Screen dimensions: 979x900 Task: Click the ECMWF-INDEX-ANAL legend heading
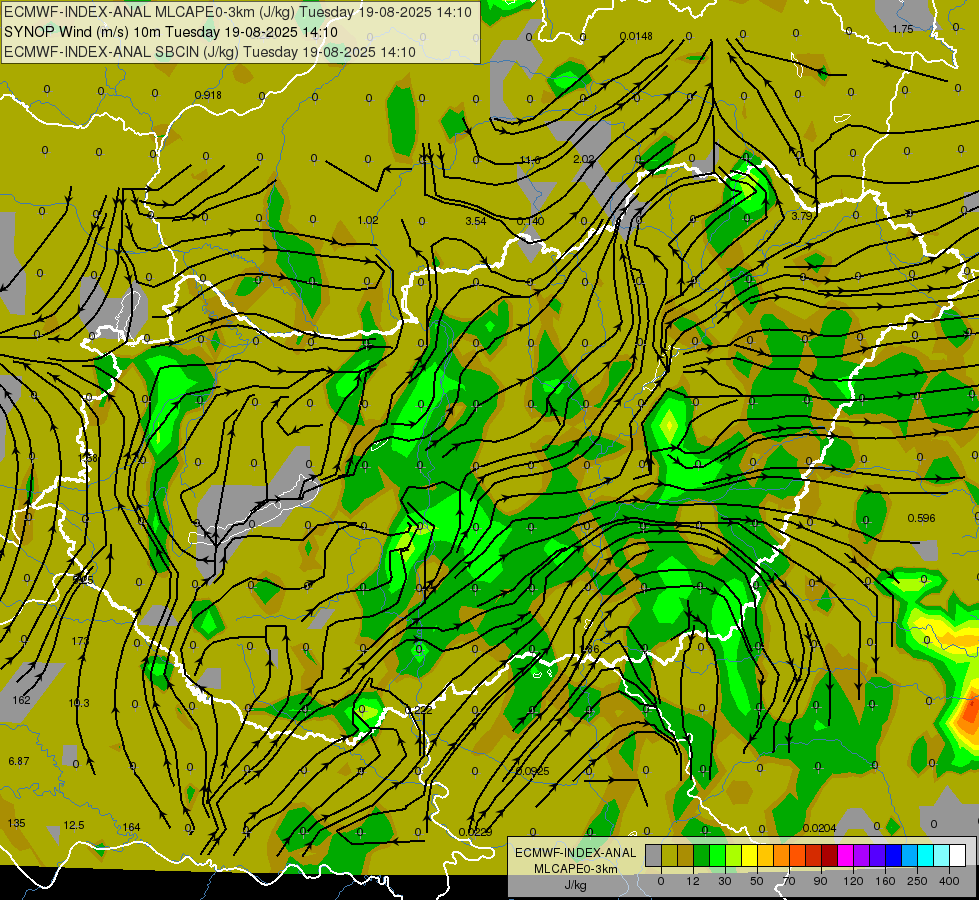(576, 853)
